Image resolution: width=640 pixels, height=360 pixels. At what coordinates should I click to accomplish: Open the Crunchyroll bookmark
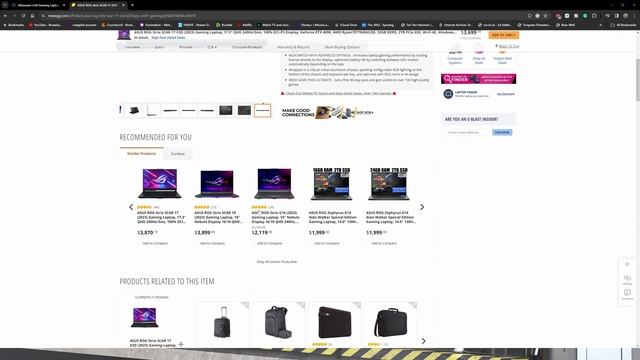pos(118,25)
